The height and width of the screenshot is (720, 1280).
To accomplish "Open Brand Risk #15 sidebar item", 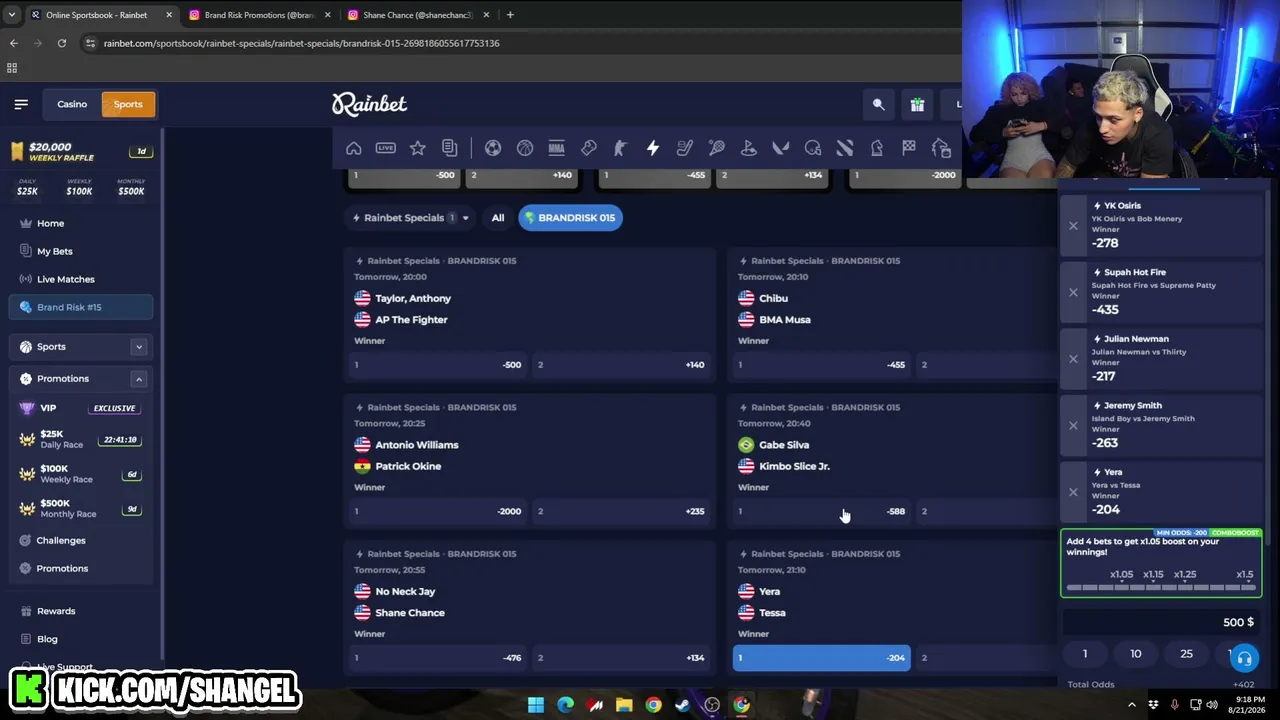I will coord(80,307).
